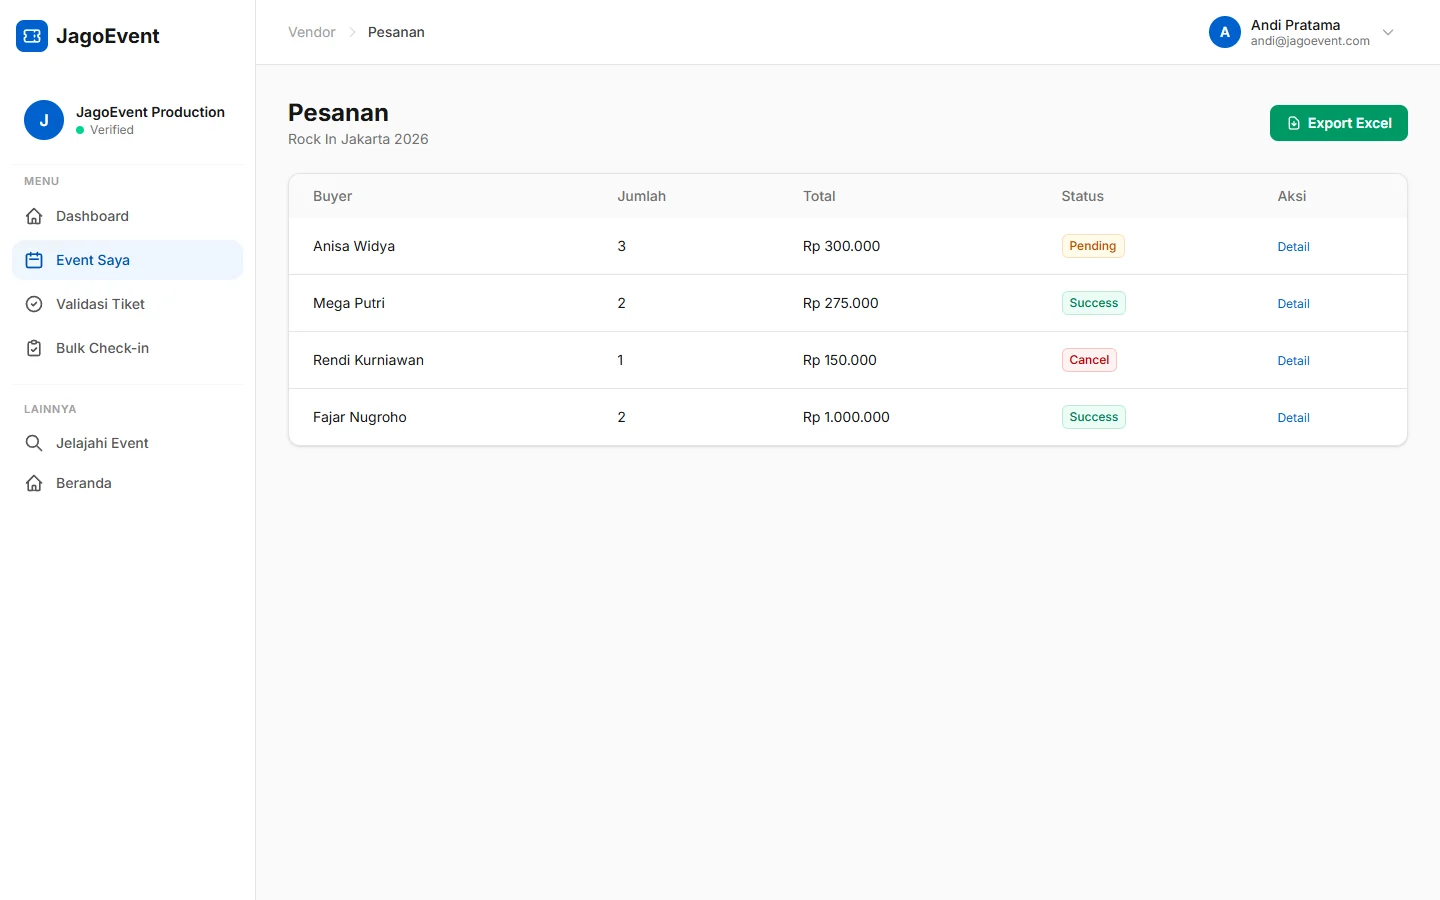1440x900 pixels.
Task: Click the JagoEvent ticket logo icon
Action: tap(32, 36)
